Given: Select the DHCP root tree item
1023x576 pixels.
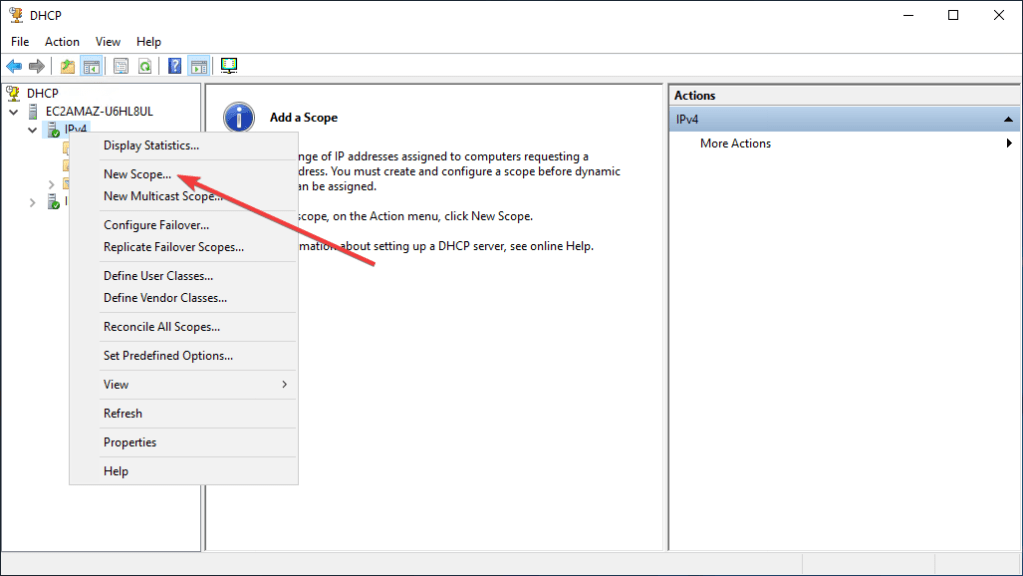Looking at the screenshot, I should (42, 93).
